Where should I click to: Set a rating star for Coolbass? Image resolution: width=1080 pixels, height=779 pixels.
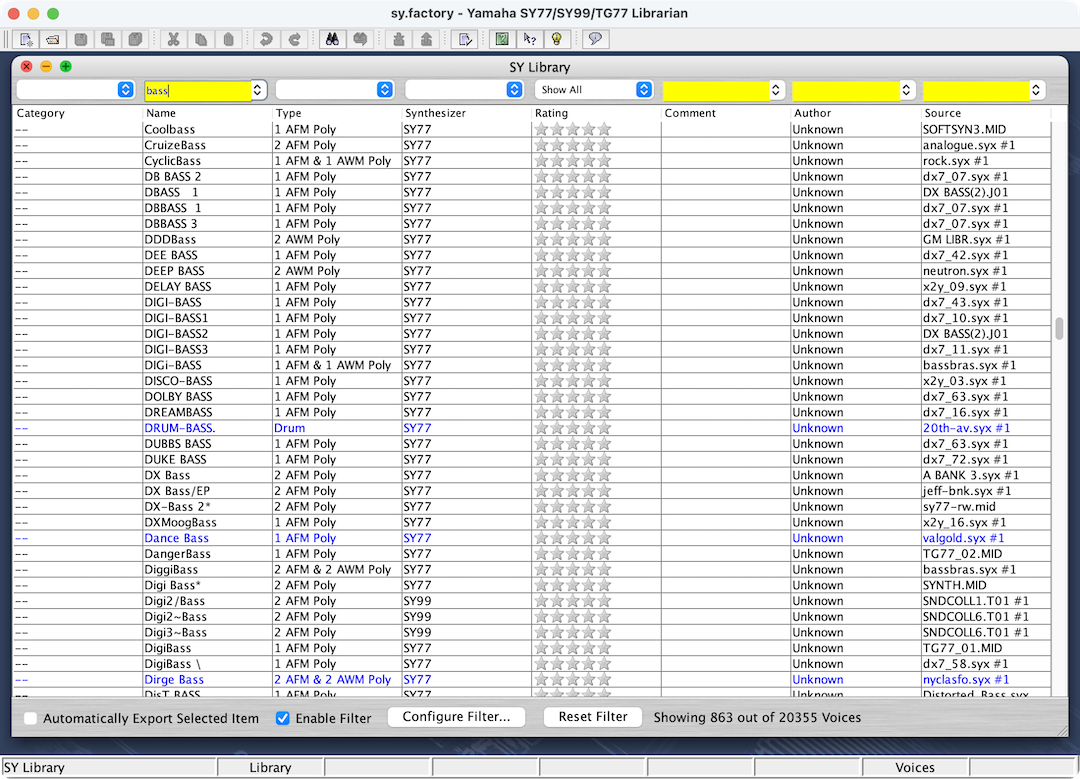540,129
